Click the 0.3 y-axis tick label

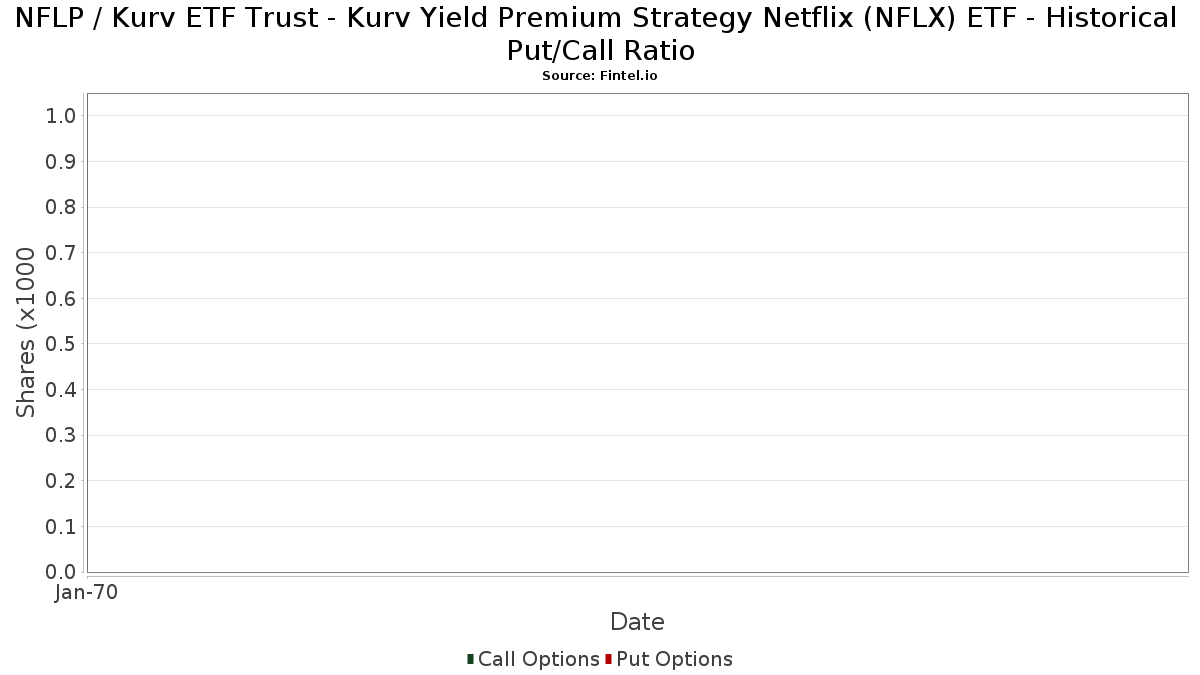61,435
